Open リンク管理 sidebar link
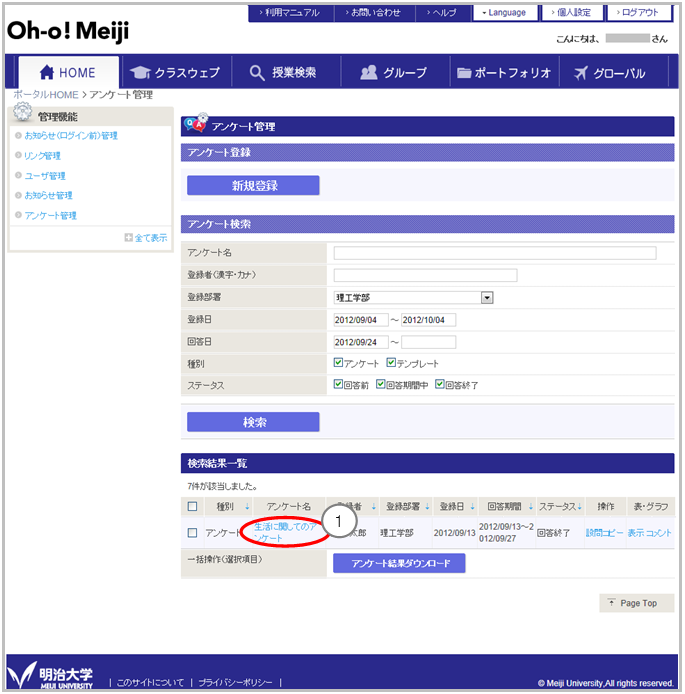This screenshot has width=685, height=694. pyautogui.click(x=42, y=155)
